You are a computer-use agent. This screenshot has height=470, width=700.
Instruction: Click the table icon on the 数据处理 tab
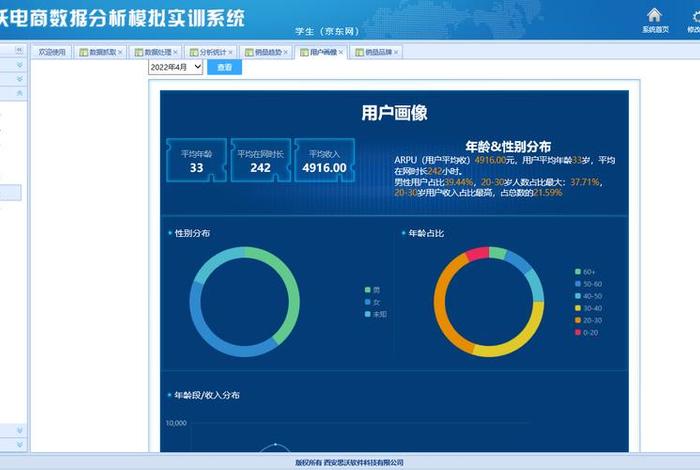pyautogui.click(x=139, y=52)
